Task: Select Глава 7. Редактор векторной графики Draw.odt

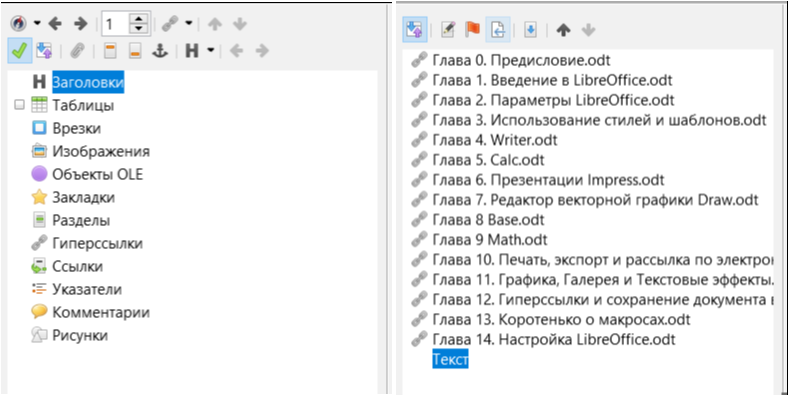Action: (x=596, y=200)
